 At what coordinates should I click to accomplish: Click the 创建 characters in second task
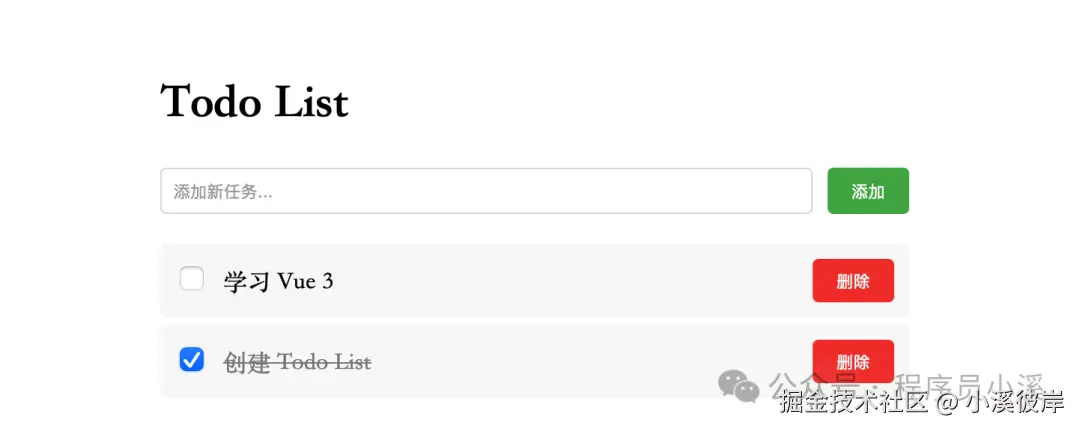(x=247, y=362)
